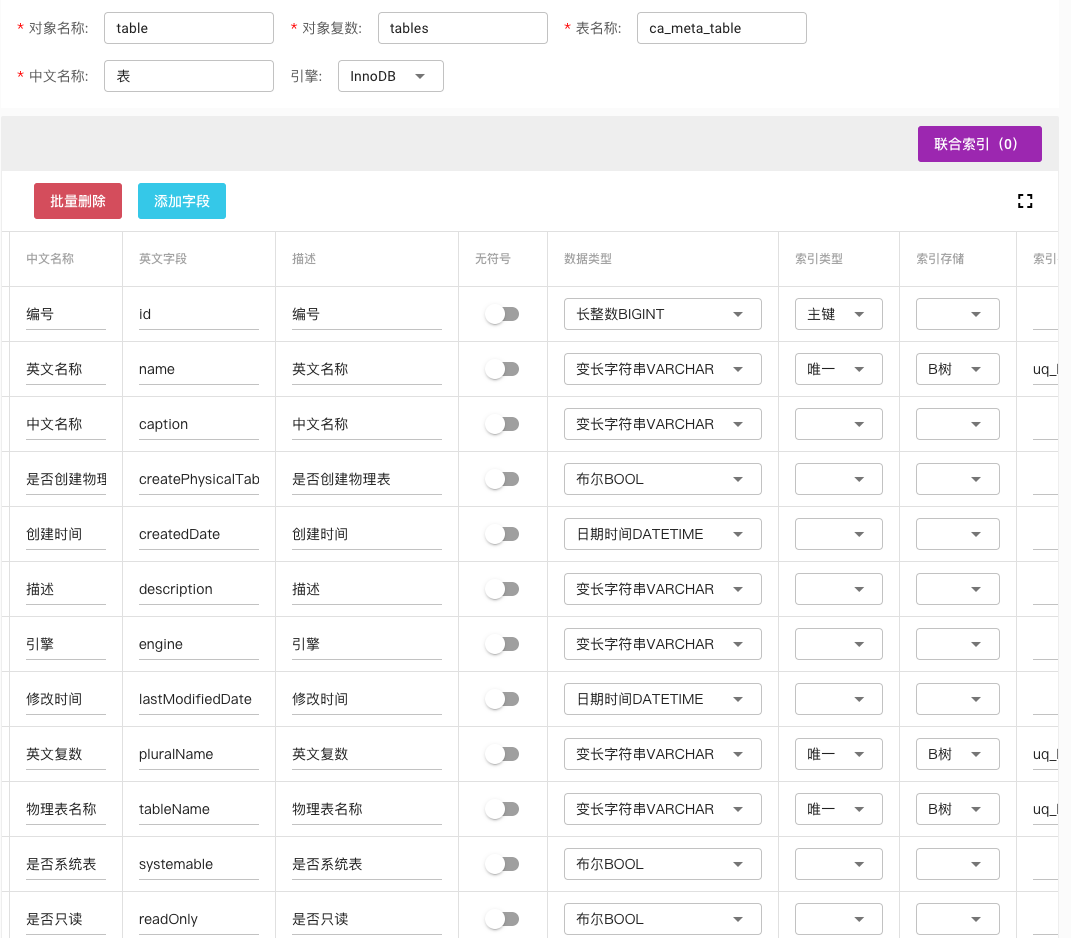Viewport: 1071px width, 938px height.
Task: Toggle unsigned switch for caption row
Action: click(503, 424)
